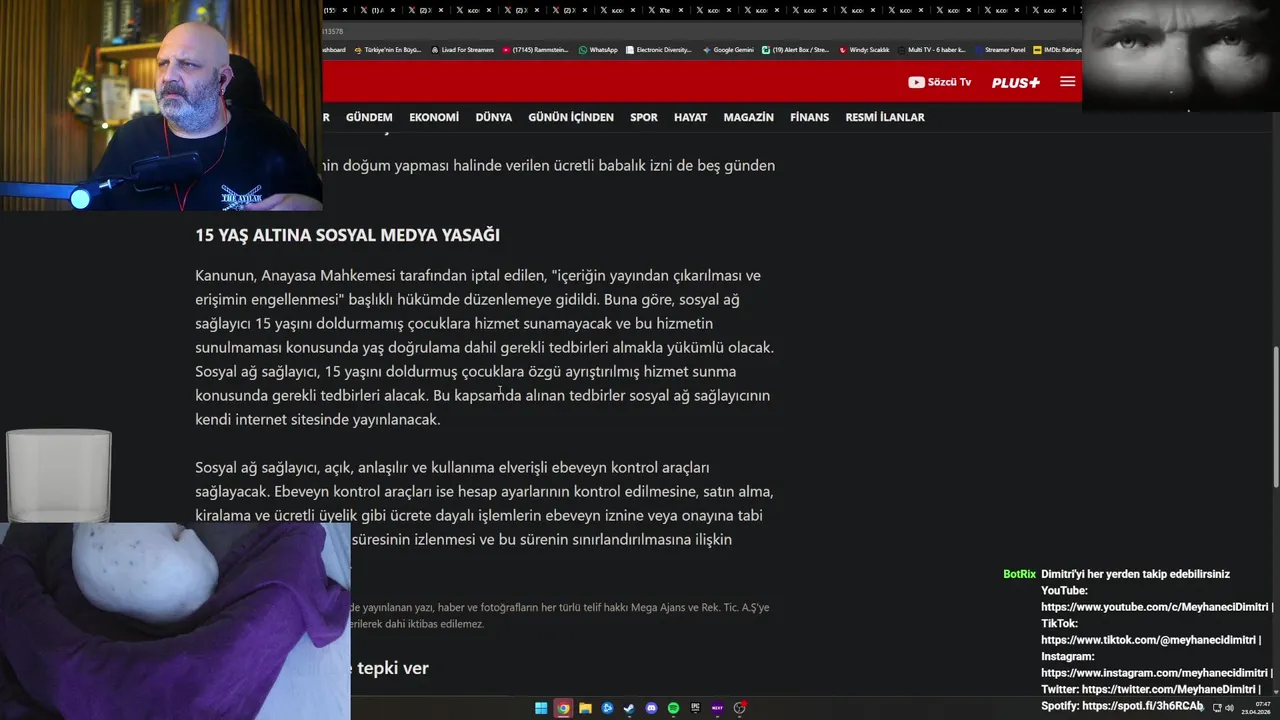Open the Multi TV bookmark
Viewport: 1280px width, 720px height.
[x=932, y=49]
